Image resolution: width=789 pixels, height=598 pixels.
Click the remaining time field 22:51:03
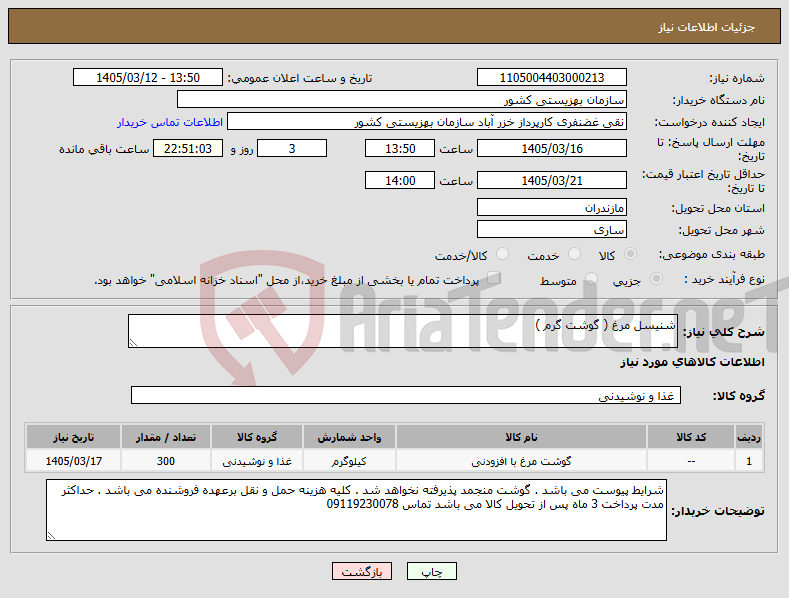tap(188, 148)
